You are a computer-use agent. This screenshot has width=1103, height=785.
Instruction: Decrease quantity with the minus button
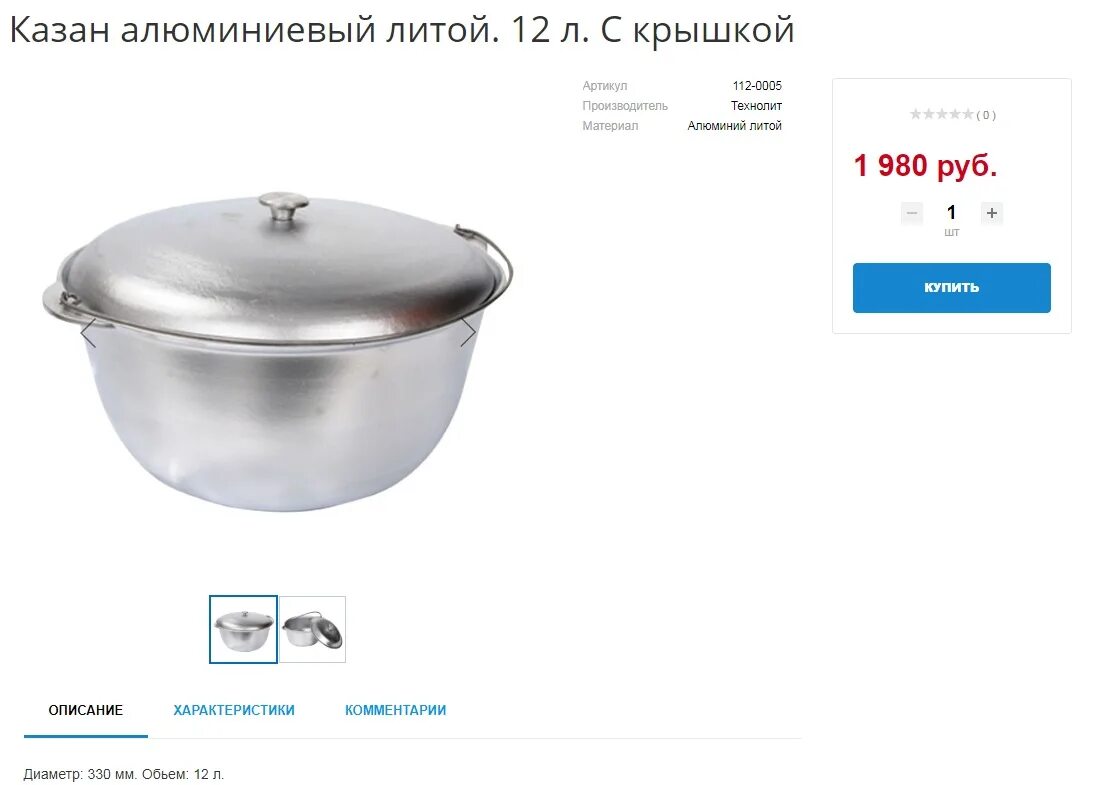coord(912,212)
